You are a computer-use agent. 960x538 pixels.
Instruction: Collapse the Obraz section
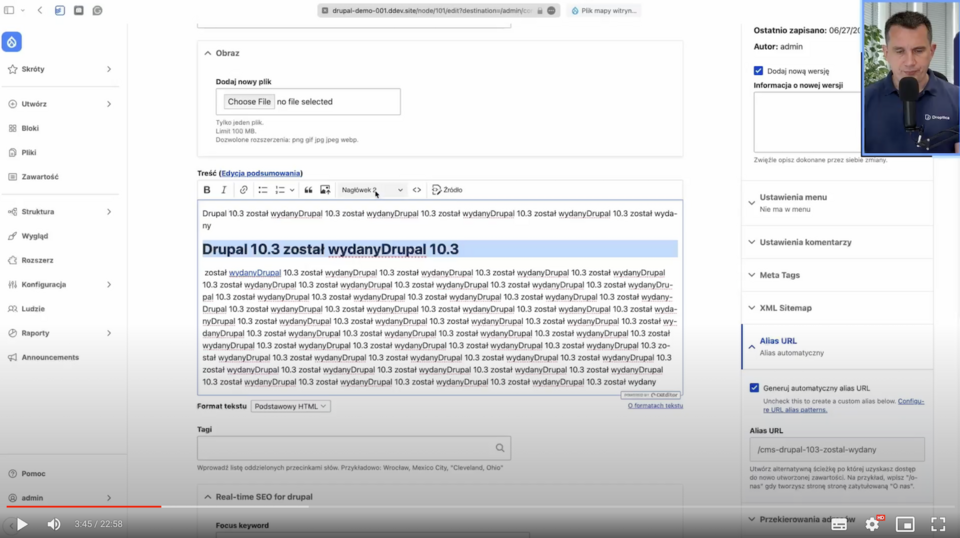221,53
